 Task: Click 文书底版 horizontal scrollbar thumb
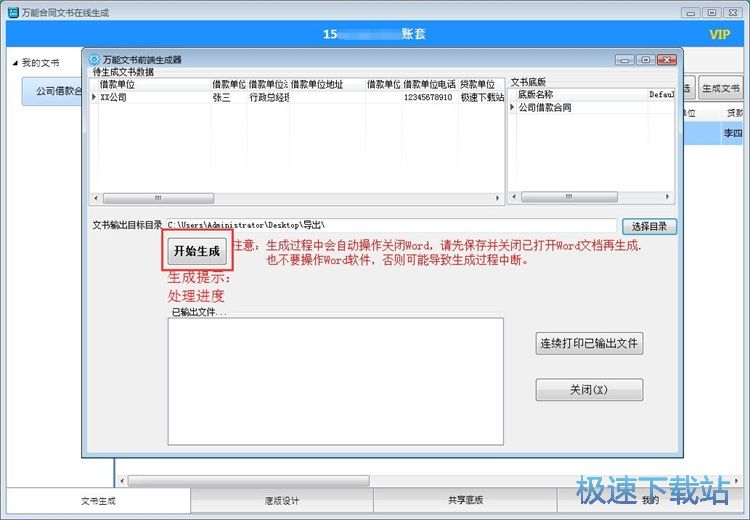click(569, 197)
